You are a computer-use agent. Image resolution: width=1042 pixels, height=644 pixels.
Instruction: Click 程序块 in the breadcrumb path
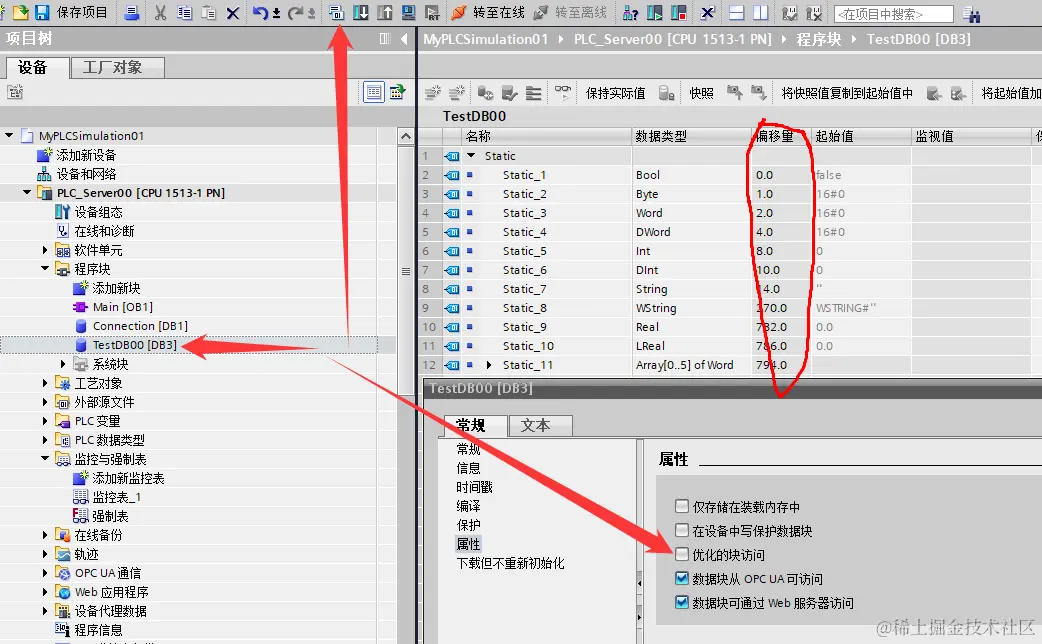point(819,39)
